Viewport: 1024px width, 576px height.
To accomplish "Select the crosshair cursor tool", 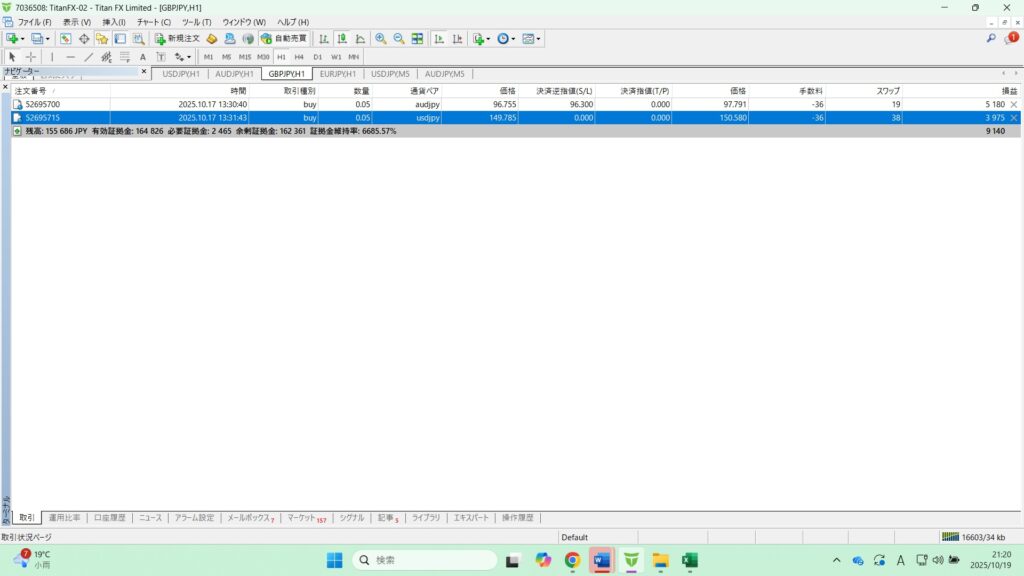I will click(31, 57).
